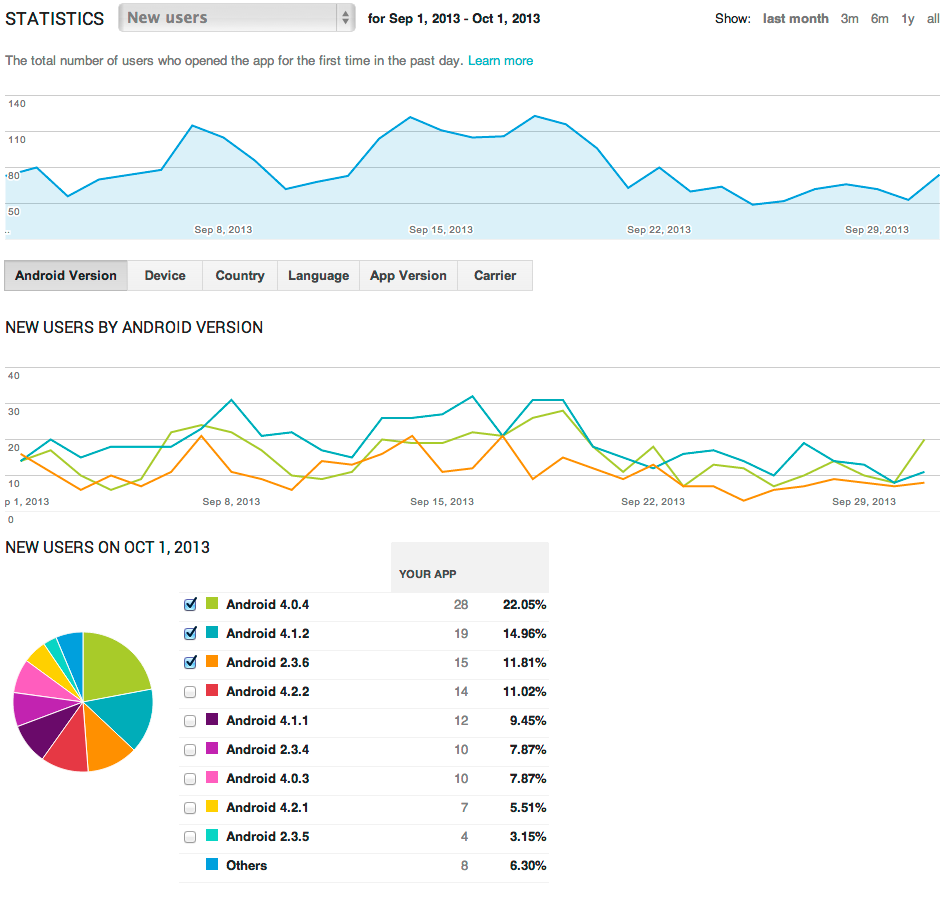Open the New users statistics dropdown
This screenshot has width=950, height=914.
click(x=236, y=18)
